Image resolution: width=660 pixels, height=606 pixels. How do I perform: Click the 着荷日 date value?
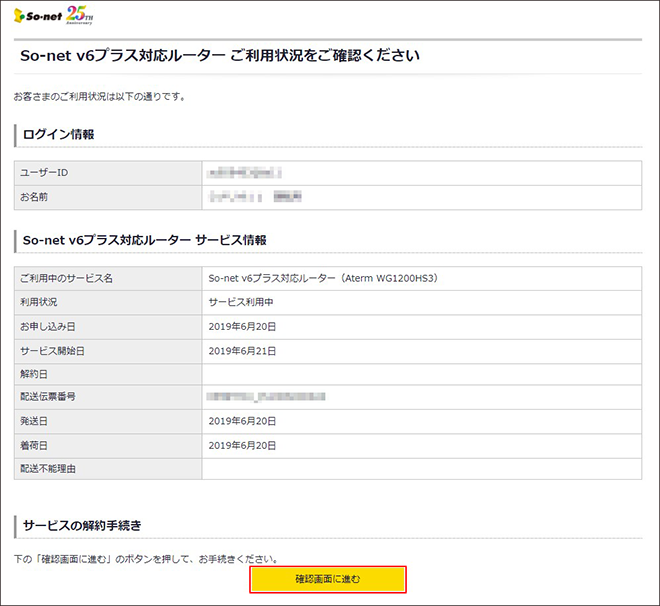click(242, 446)
